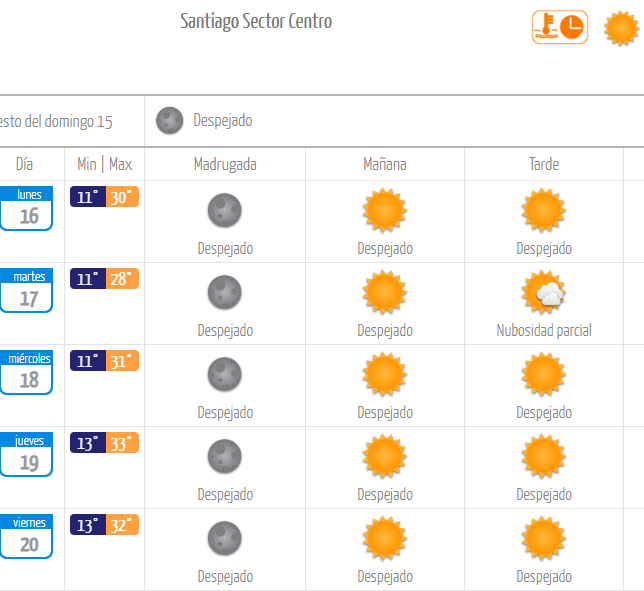Open the temperature history thermometer-clock icon

click(x=559, y=27)
